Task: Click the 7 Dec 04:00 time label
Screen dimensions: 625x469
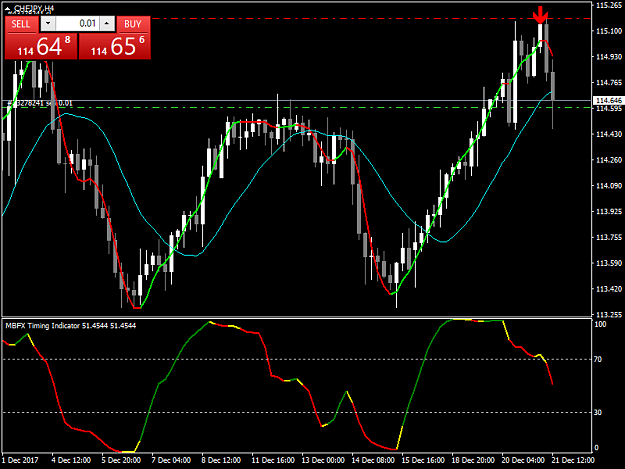Action: 171,460
